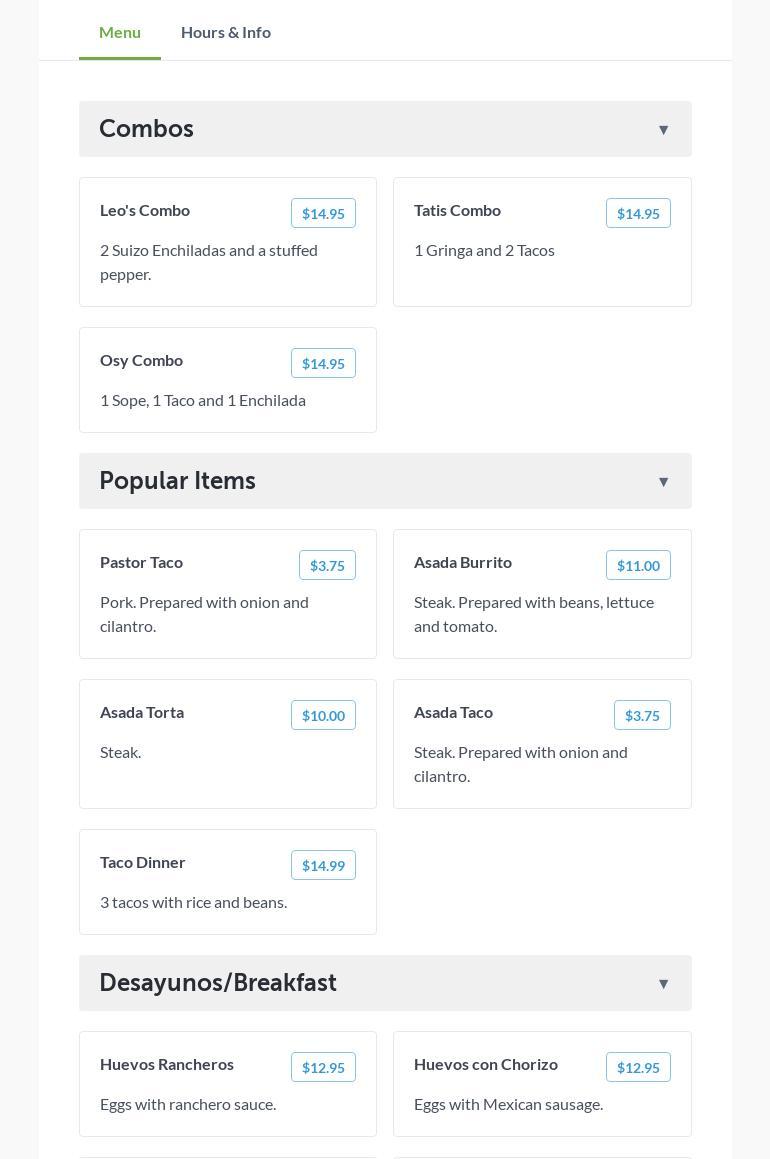Click the Popular Items section header

(x=178, y=481)
